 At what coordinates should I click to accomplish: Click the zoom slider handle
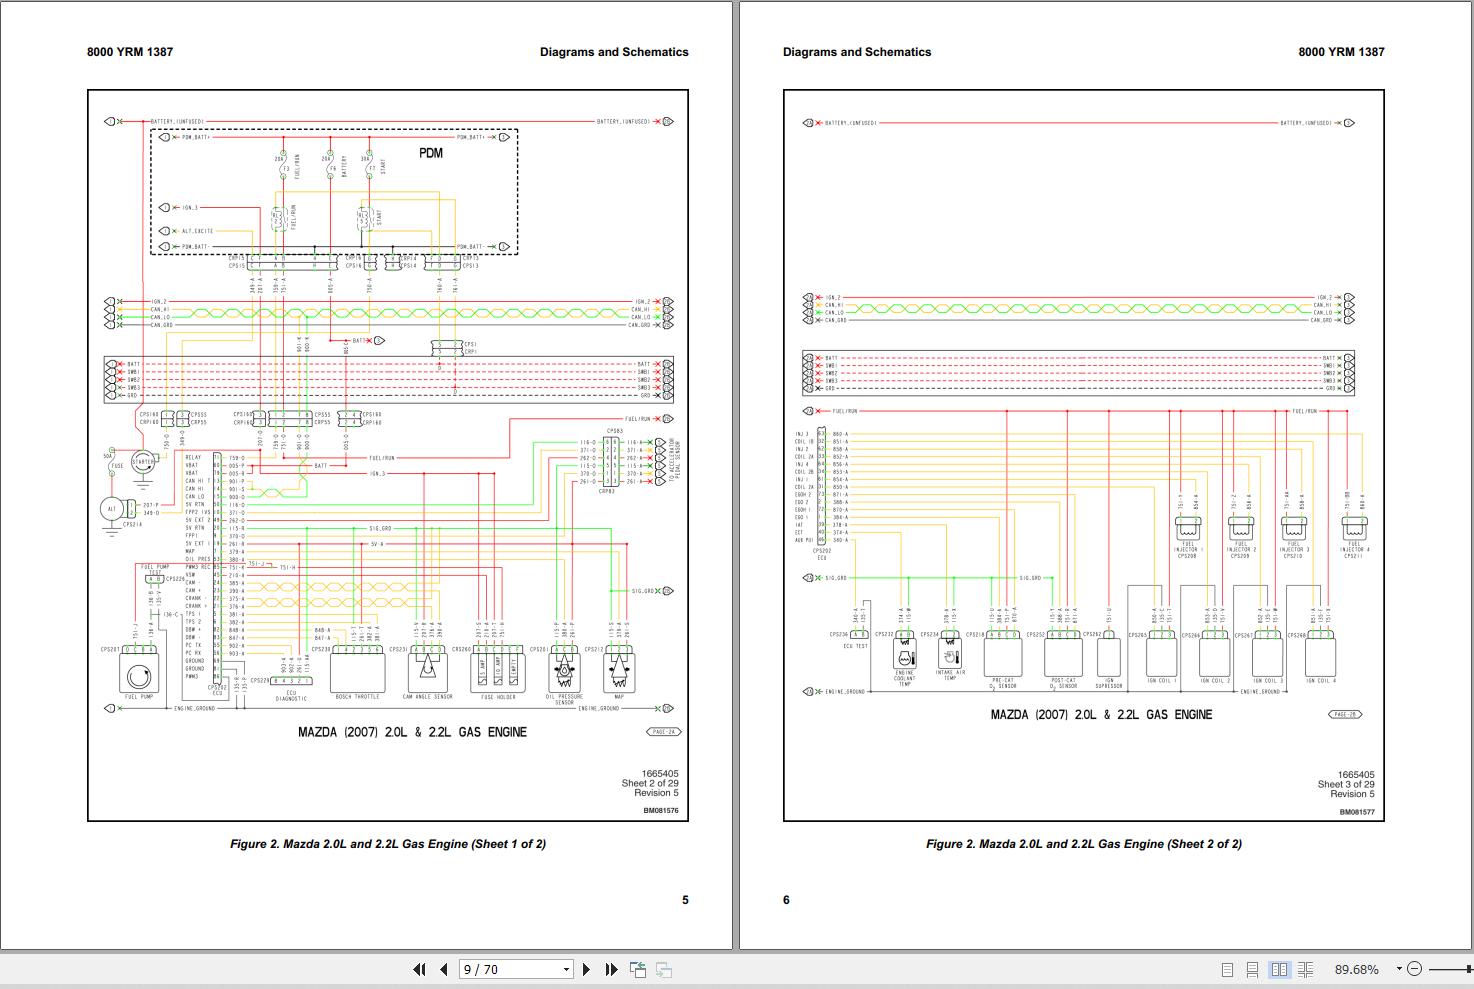(x=1466, y=969)
